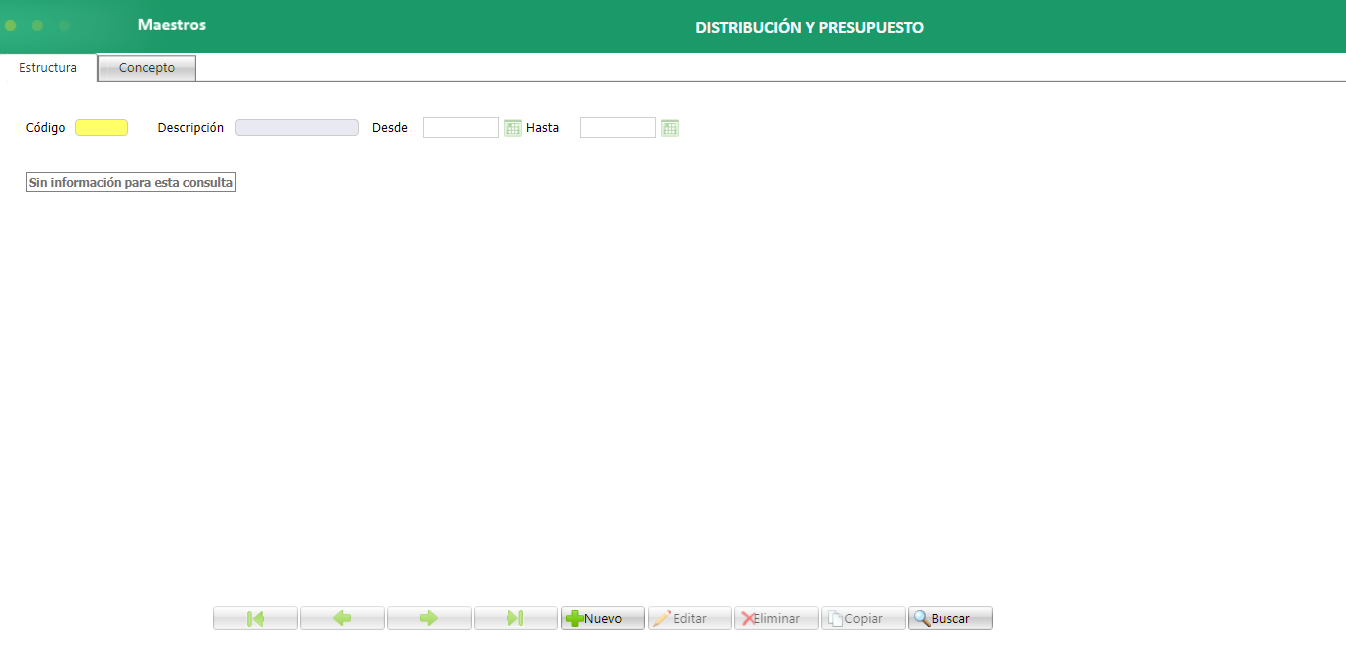
Task: Switch to the Concepto tab
Action: click(146, 67)
